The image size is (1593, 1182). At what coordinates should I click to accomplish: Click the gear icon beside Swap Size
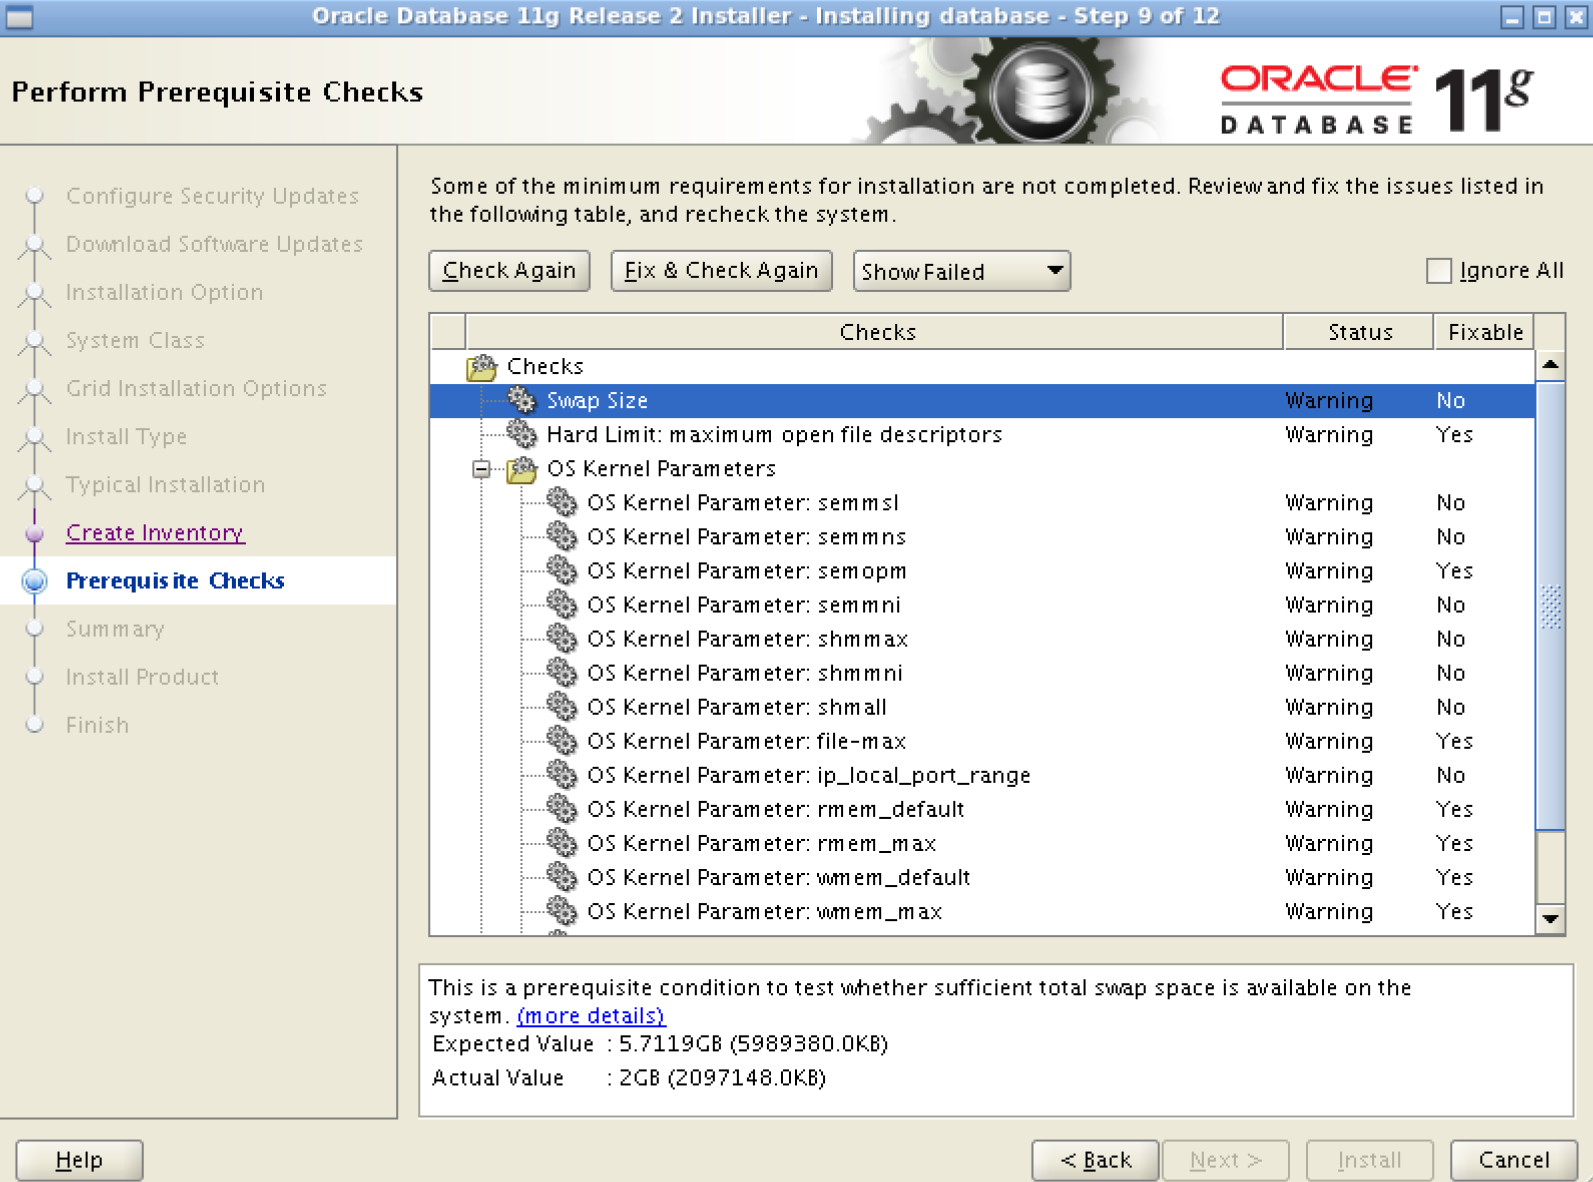point(521,400)
